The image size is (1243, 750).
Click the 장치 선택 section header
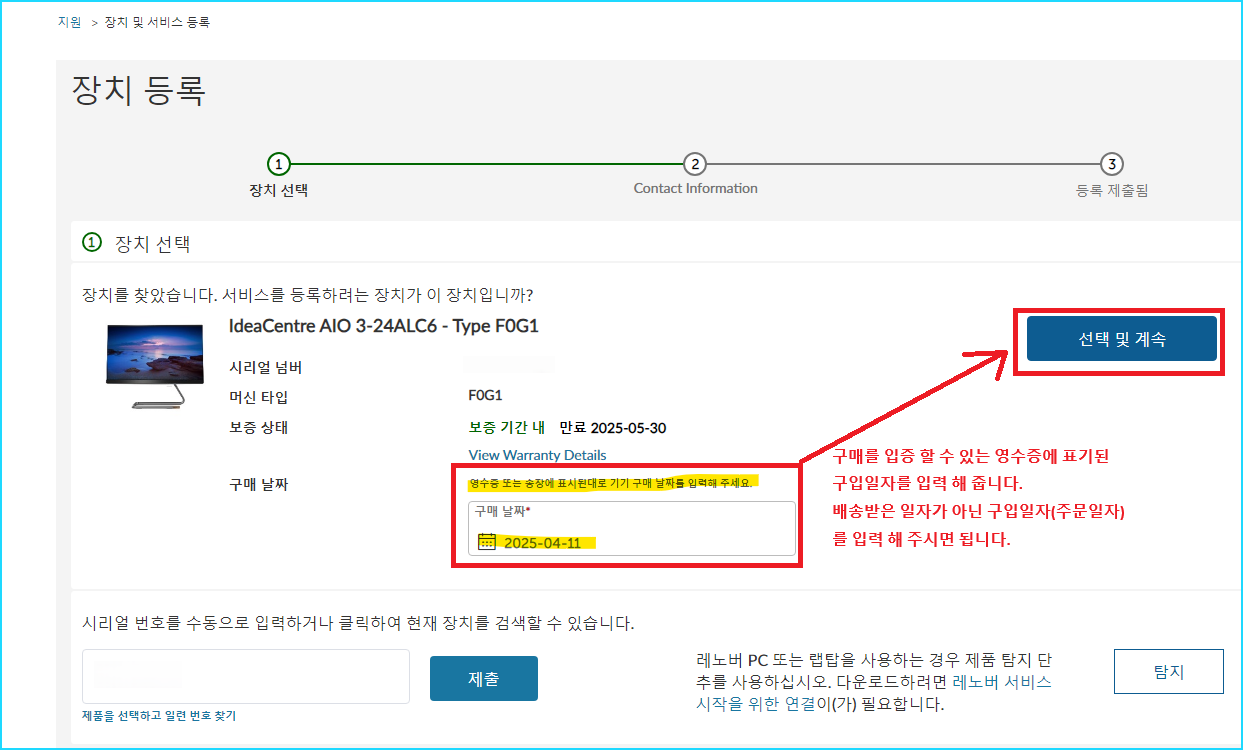coord(152,243)
